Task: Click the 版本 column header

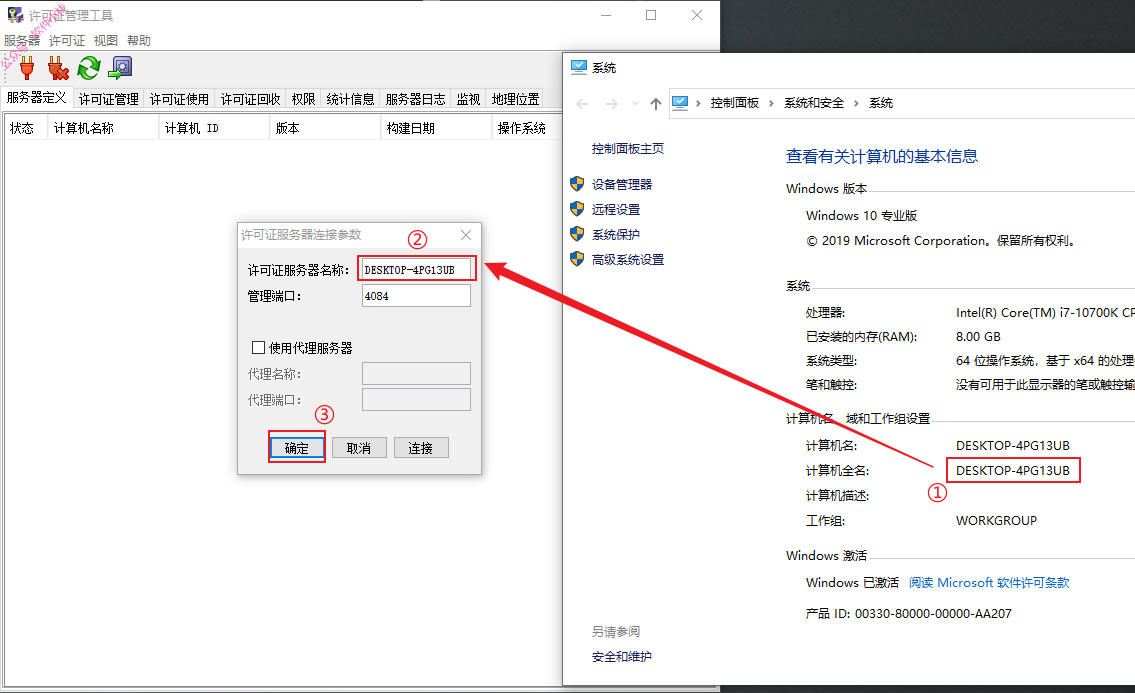Action: point(325,128)
